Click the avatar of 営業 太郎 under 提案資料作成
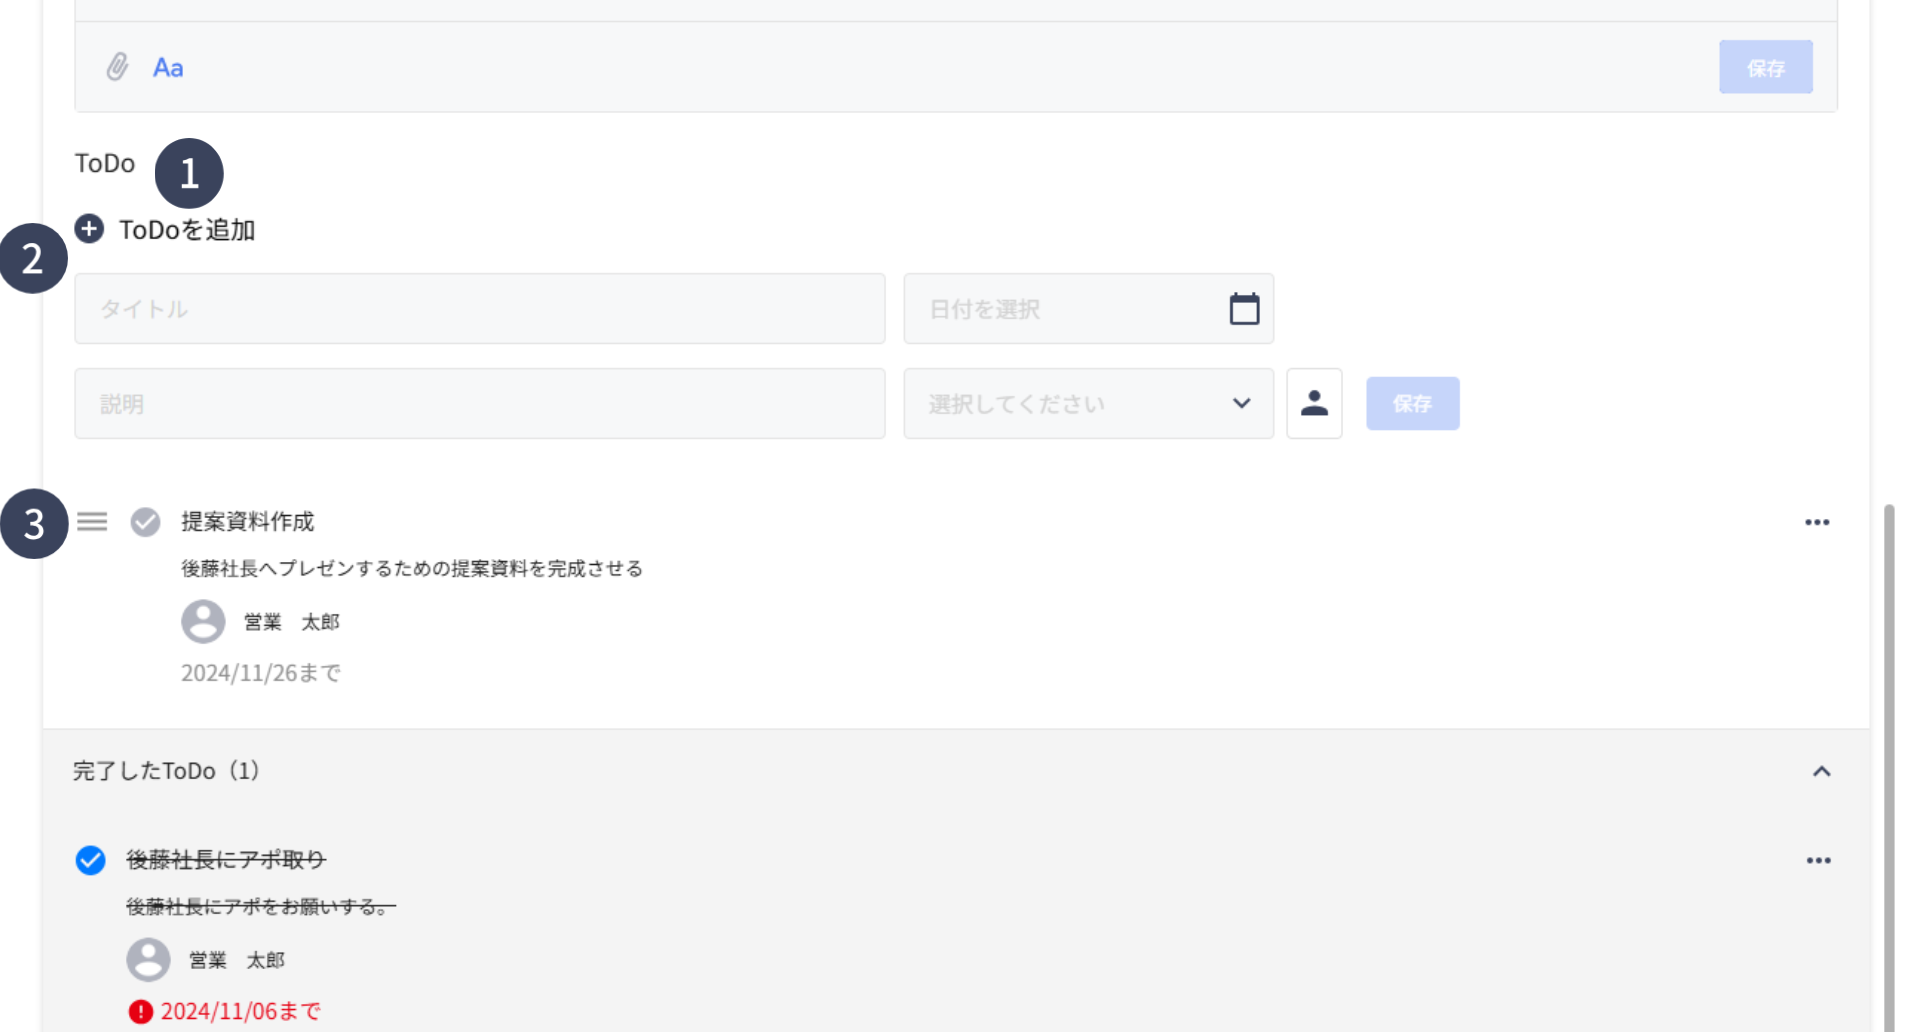Viewport: 1920px width, 1032px height. pyautogui.click(x=203, y=622)
